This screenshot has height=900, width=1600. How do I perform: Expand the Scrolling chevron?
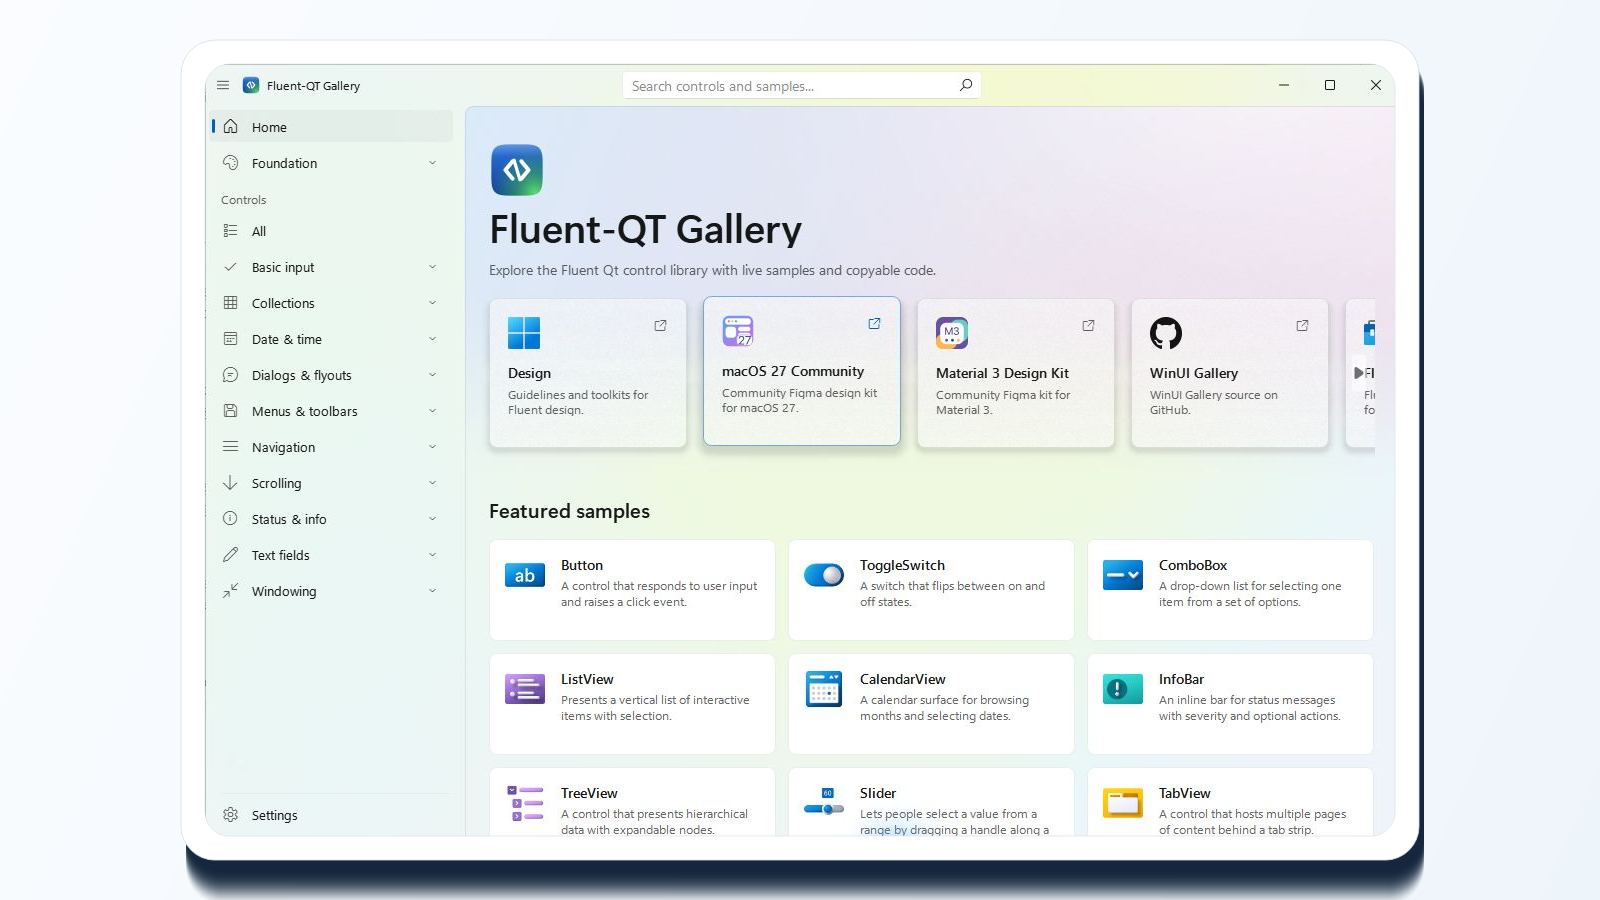click(433, 483)
